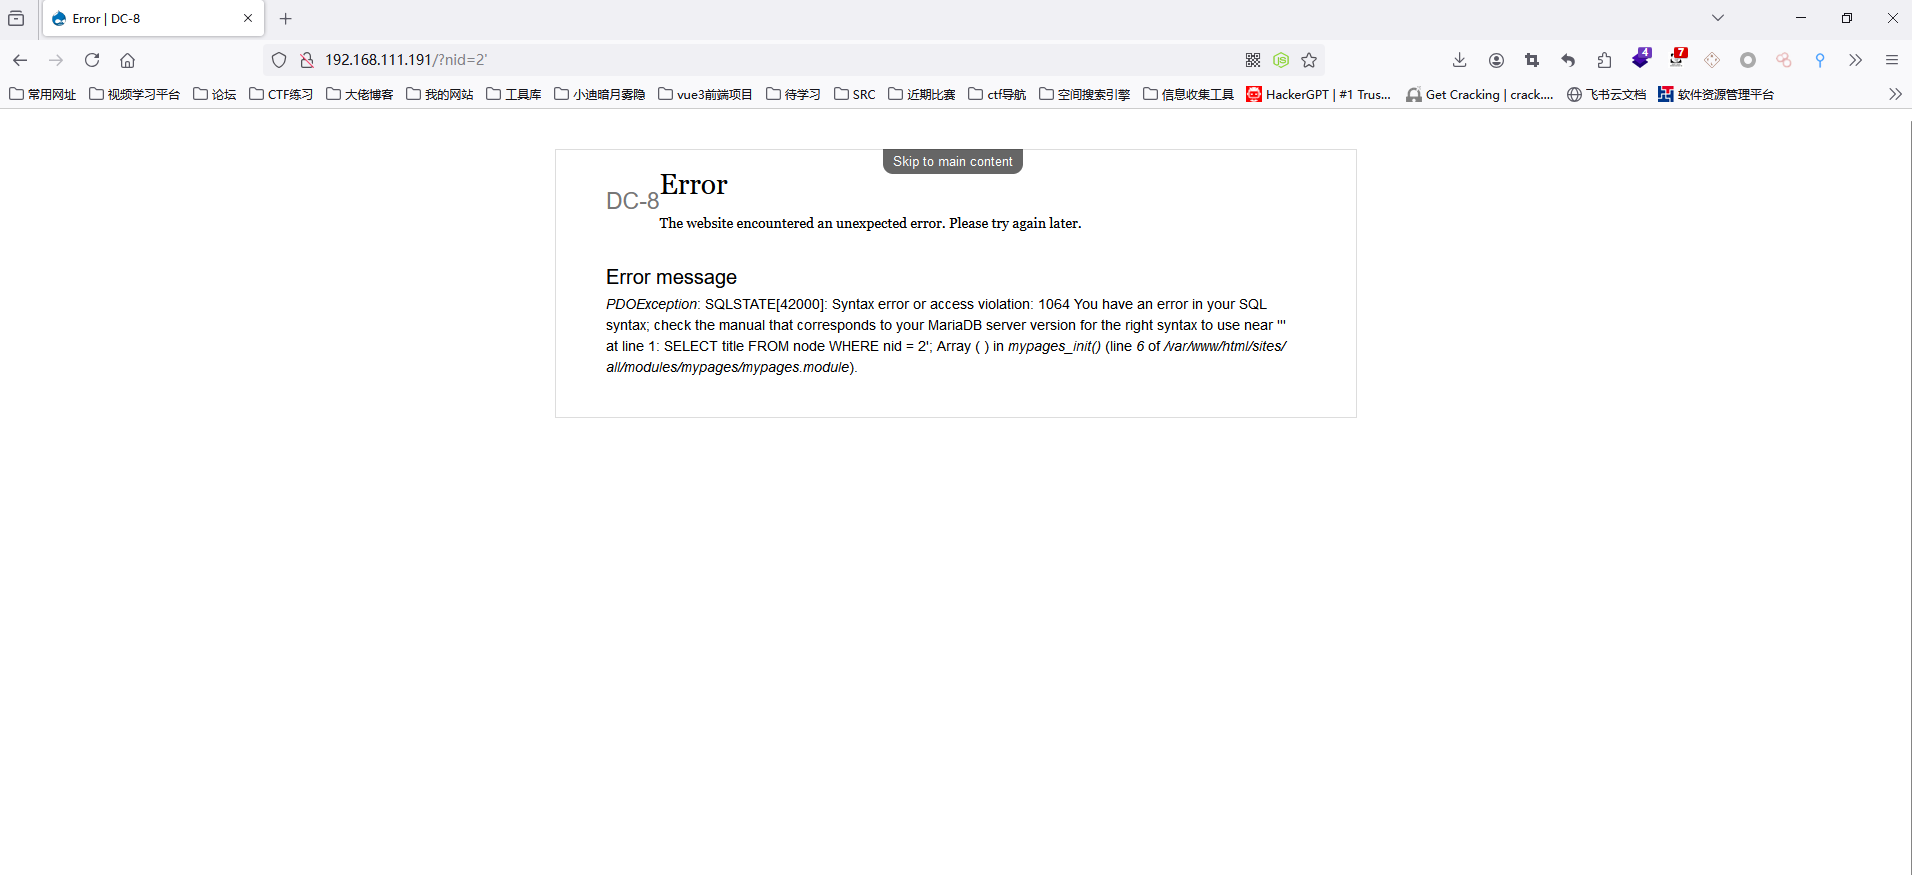Open the Downloads panel
This screenshot has height=875, width=1912.
1460,60
